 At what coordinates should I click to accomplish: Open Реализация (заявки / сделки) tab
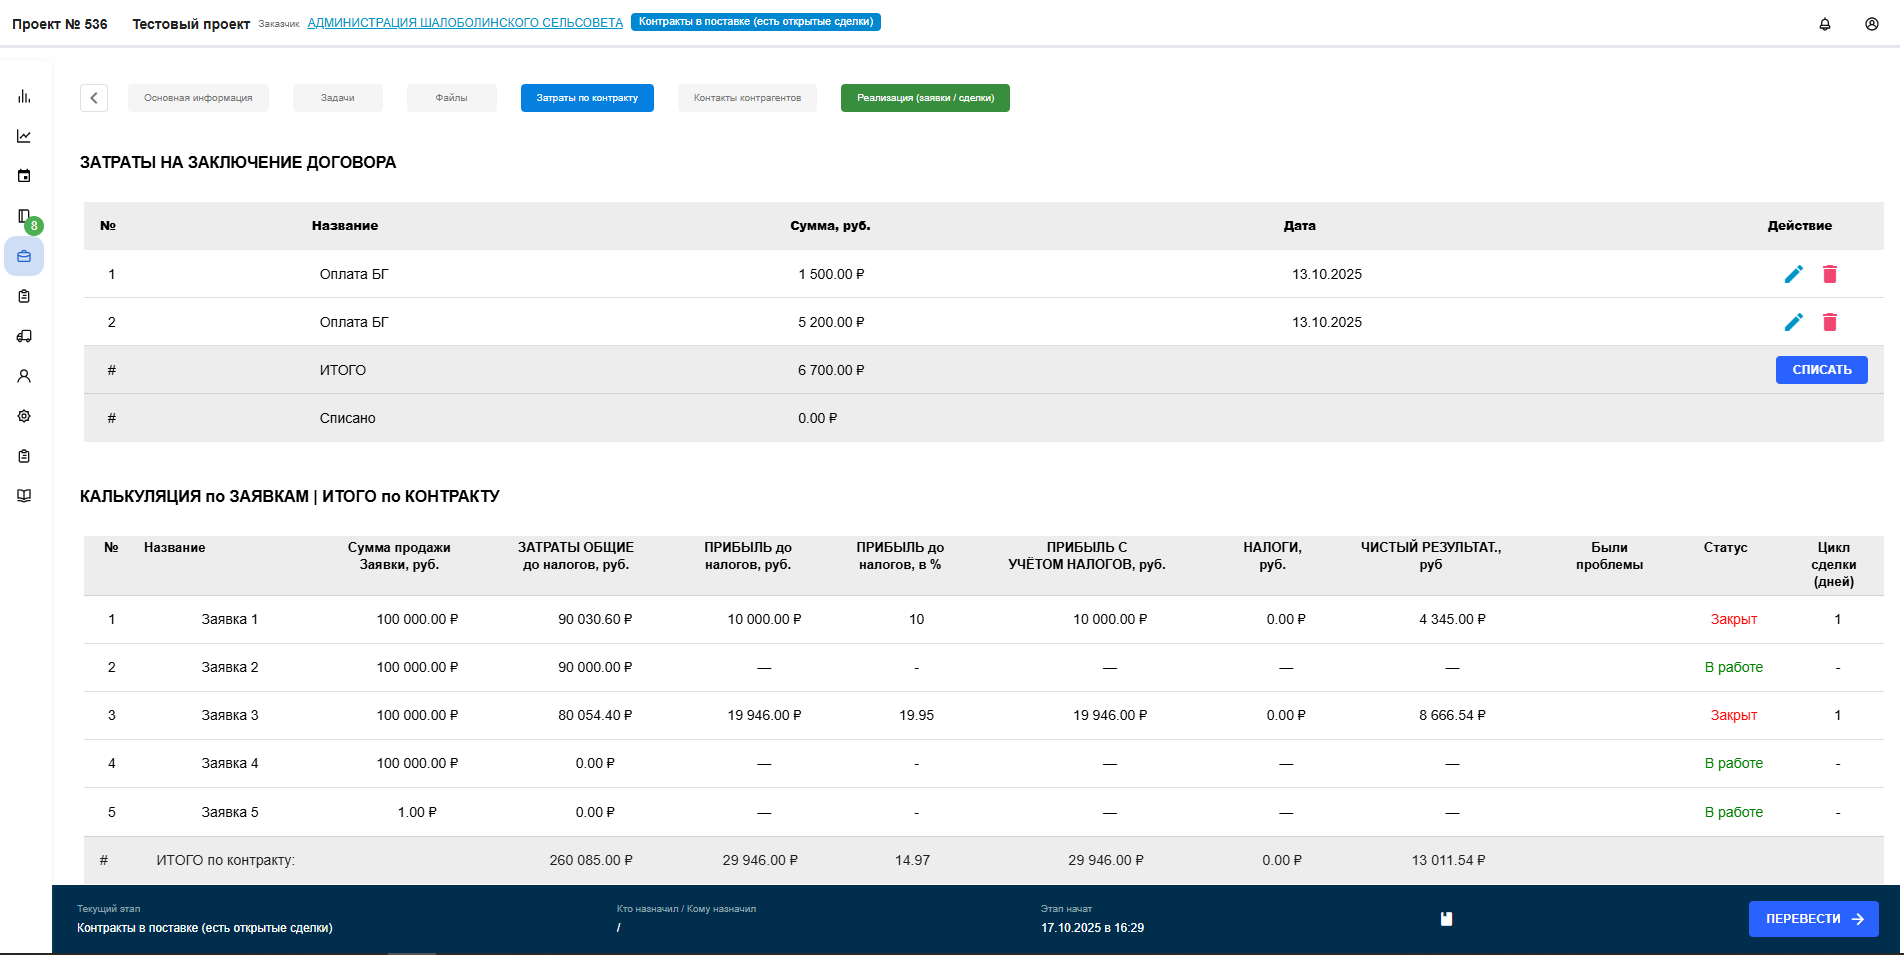[x=925, y=98]
